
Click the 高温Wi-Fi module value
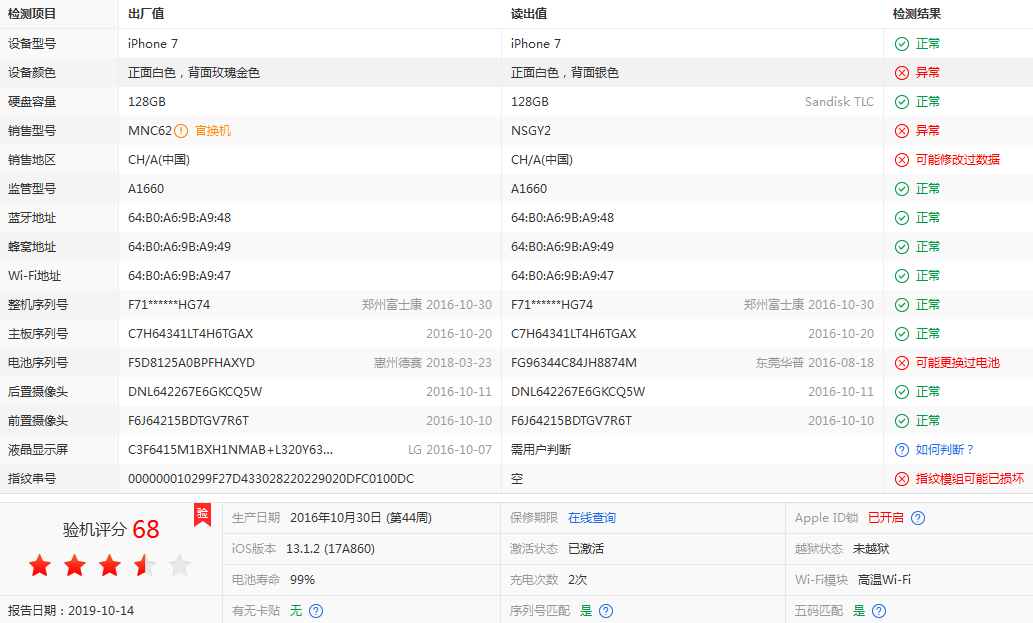[x=884, y=580]
